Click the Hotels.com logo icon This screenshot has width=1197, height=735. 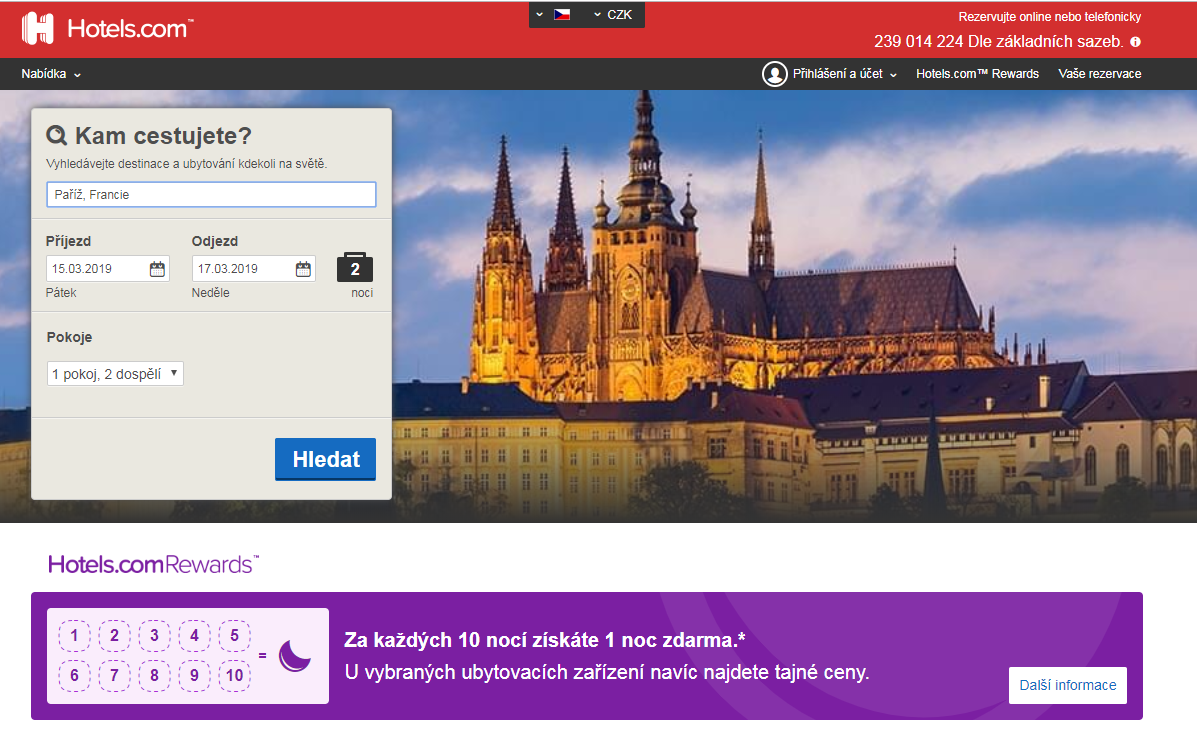[38, 28]
